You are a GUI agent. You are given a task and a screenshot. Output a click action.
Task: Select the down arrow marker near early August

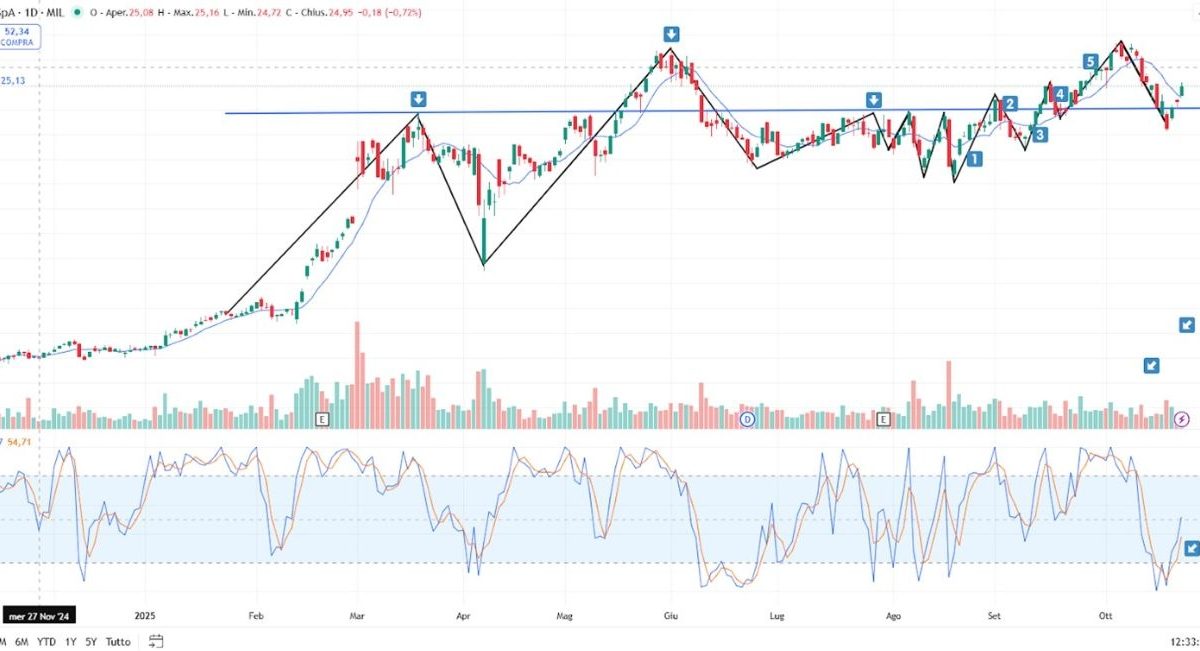point(874,100)
